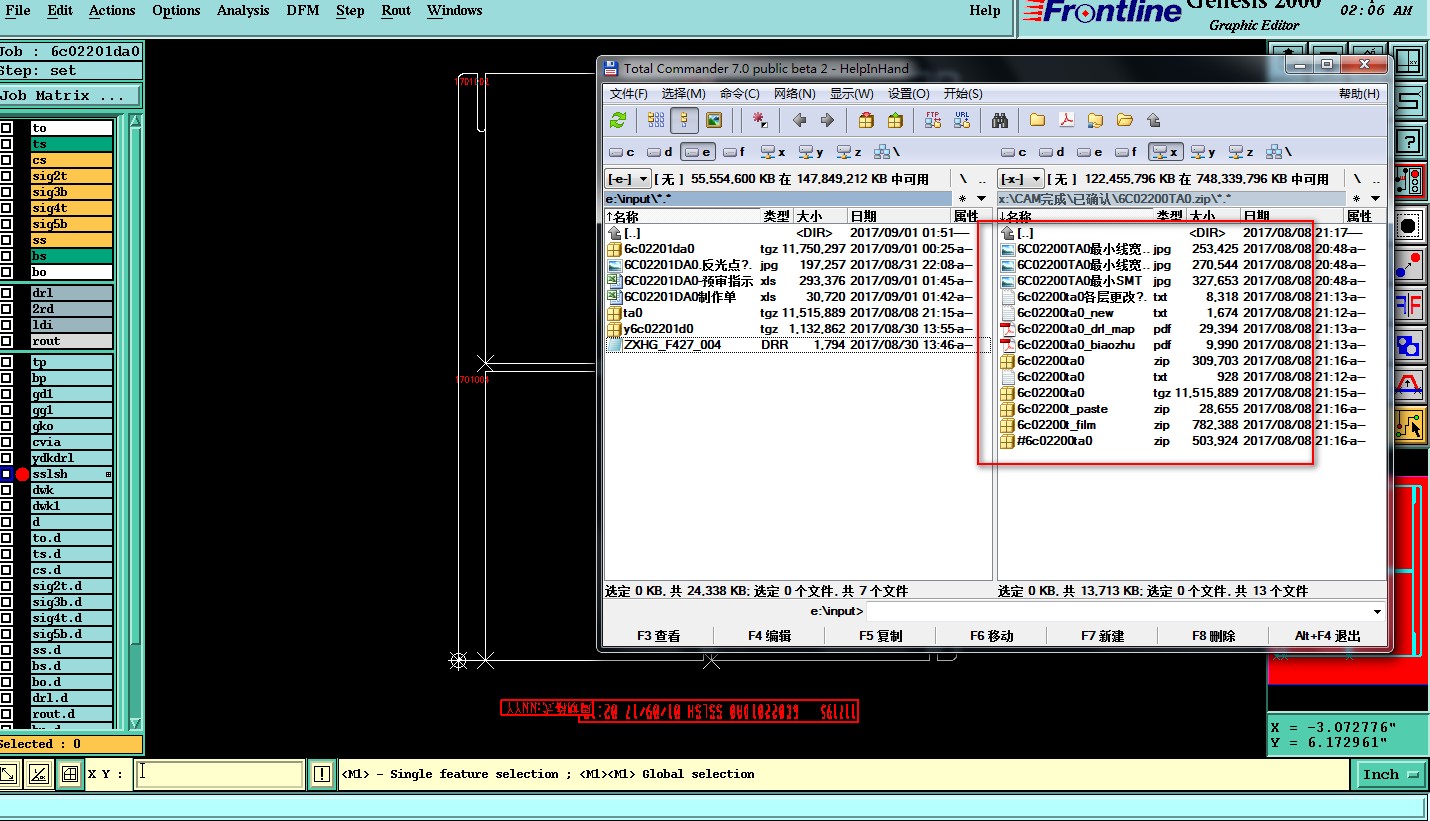
Task: Select network drive z in left drive bar
Action: coord(849,152)
